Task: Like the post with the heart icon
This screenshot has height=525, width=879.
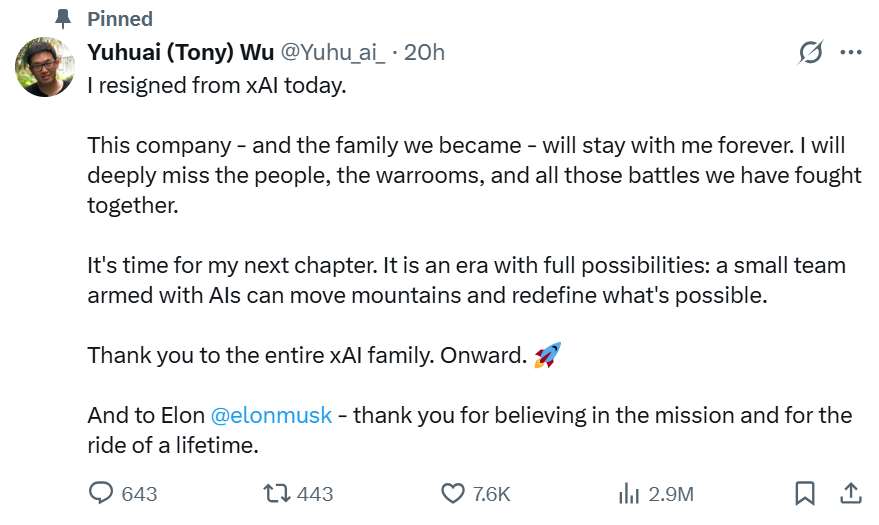Action: [x=453, y=494]
